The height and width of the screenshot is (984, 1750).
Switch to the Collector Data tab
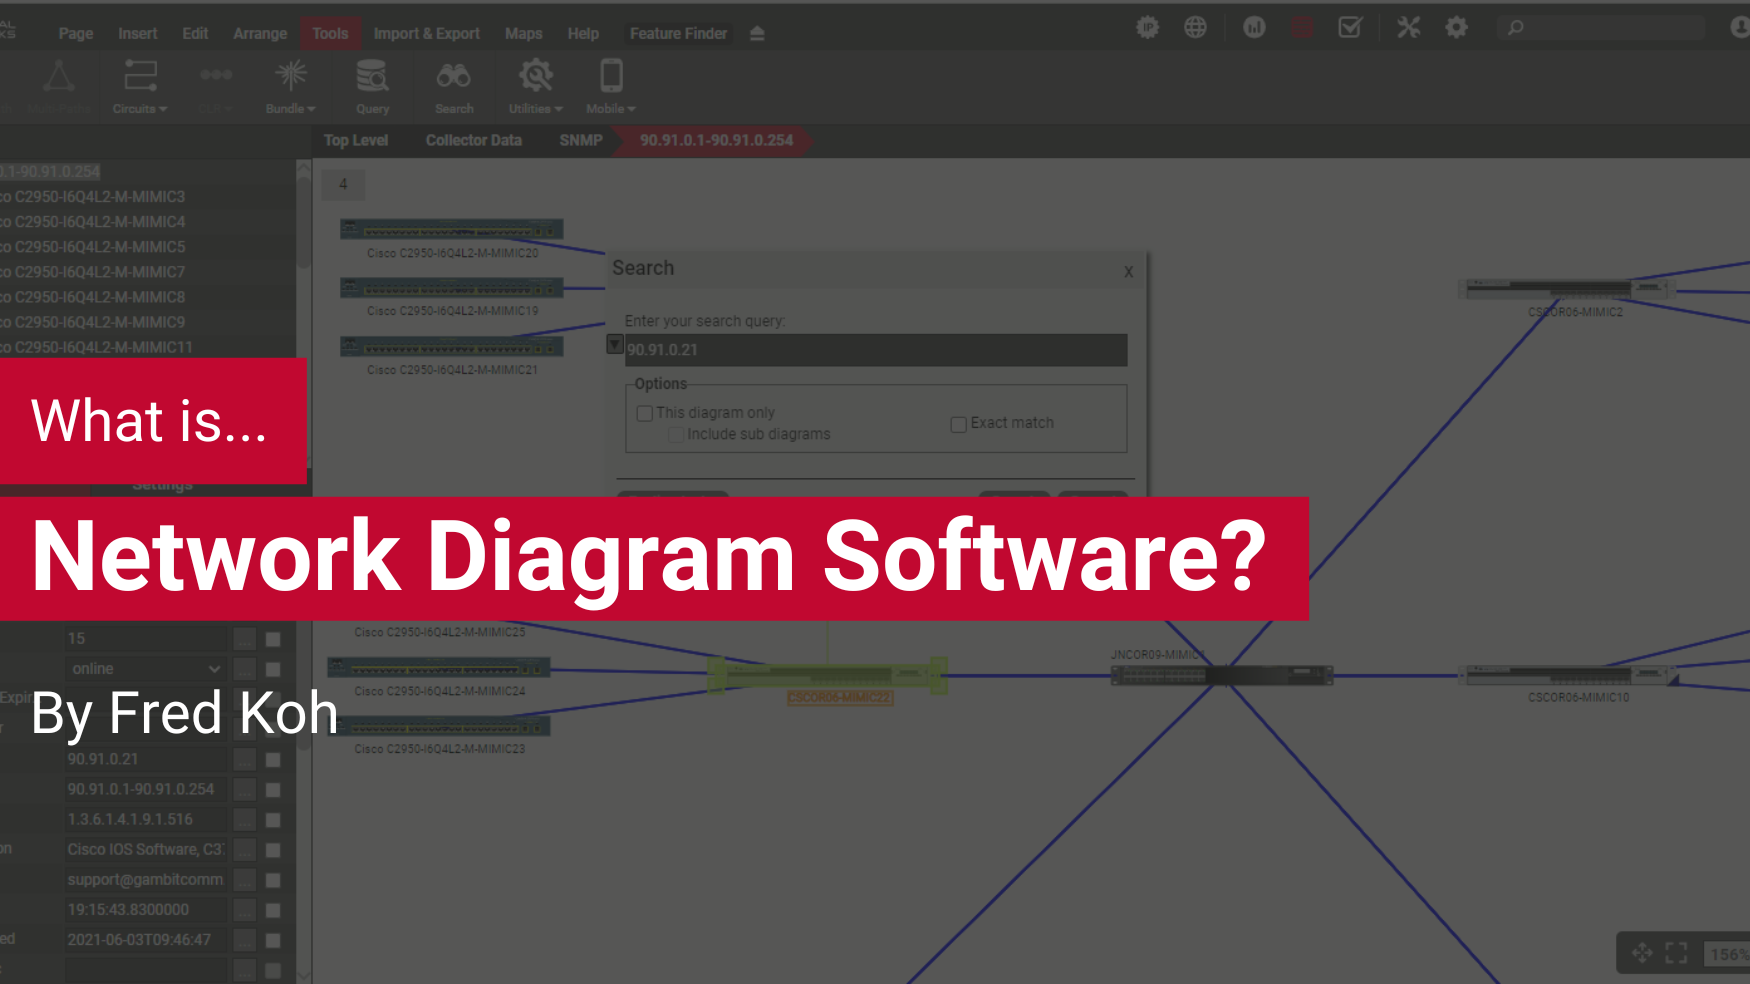[473, 140]
